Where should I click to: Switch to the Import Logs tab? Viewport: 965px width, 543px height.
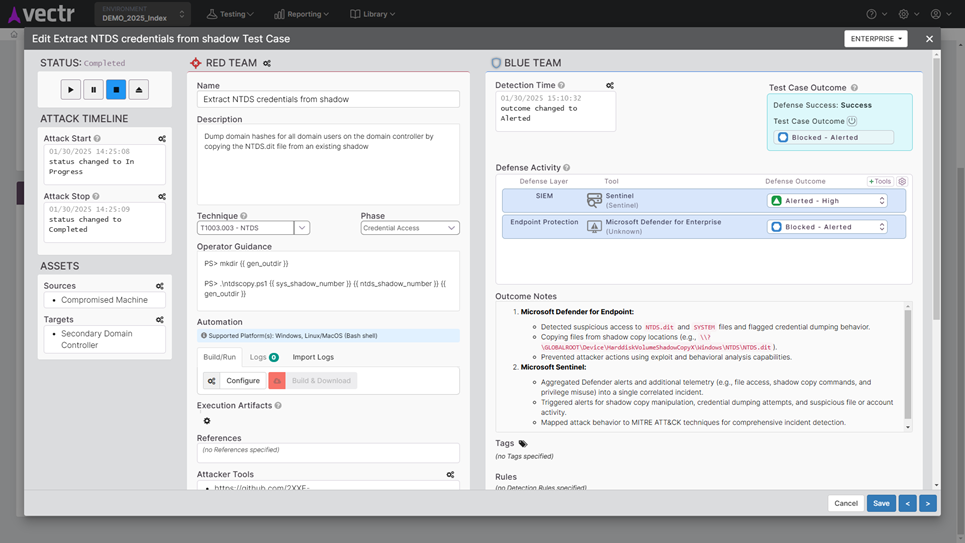313,357
